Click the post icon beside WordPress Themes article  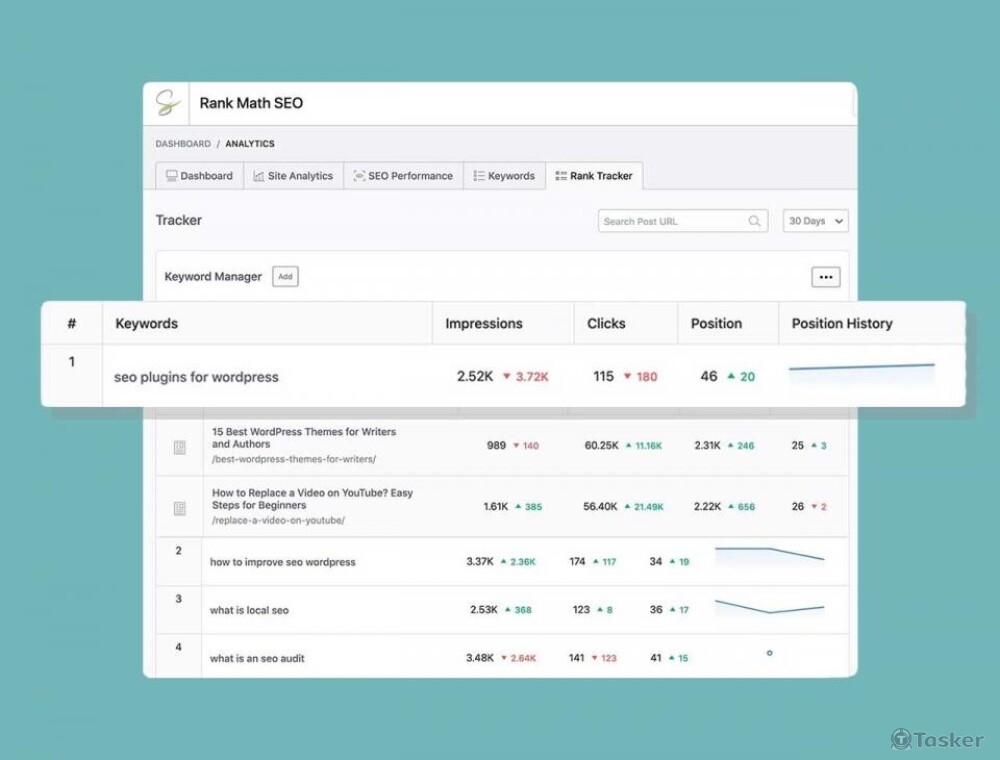(x=180, y=447)
